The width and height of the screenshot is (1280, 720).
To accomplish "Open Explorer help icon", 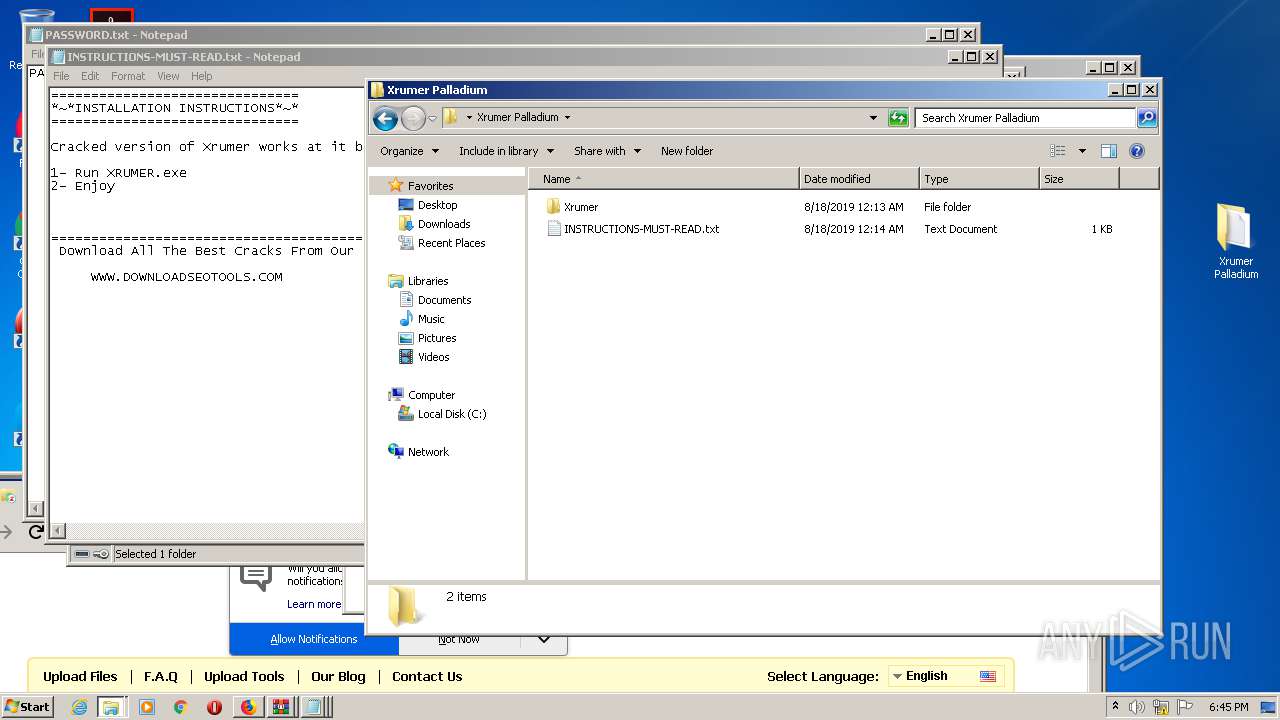I will click(1136, 151).
